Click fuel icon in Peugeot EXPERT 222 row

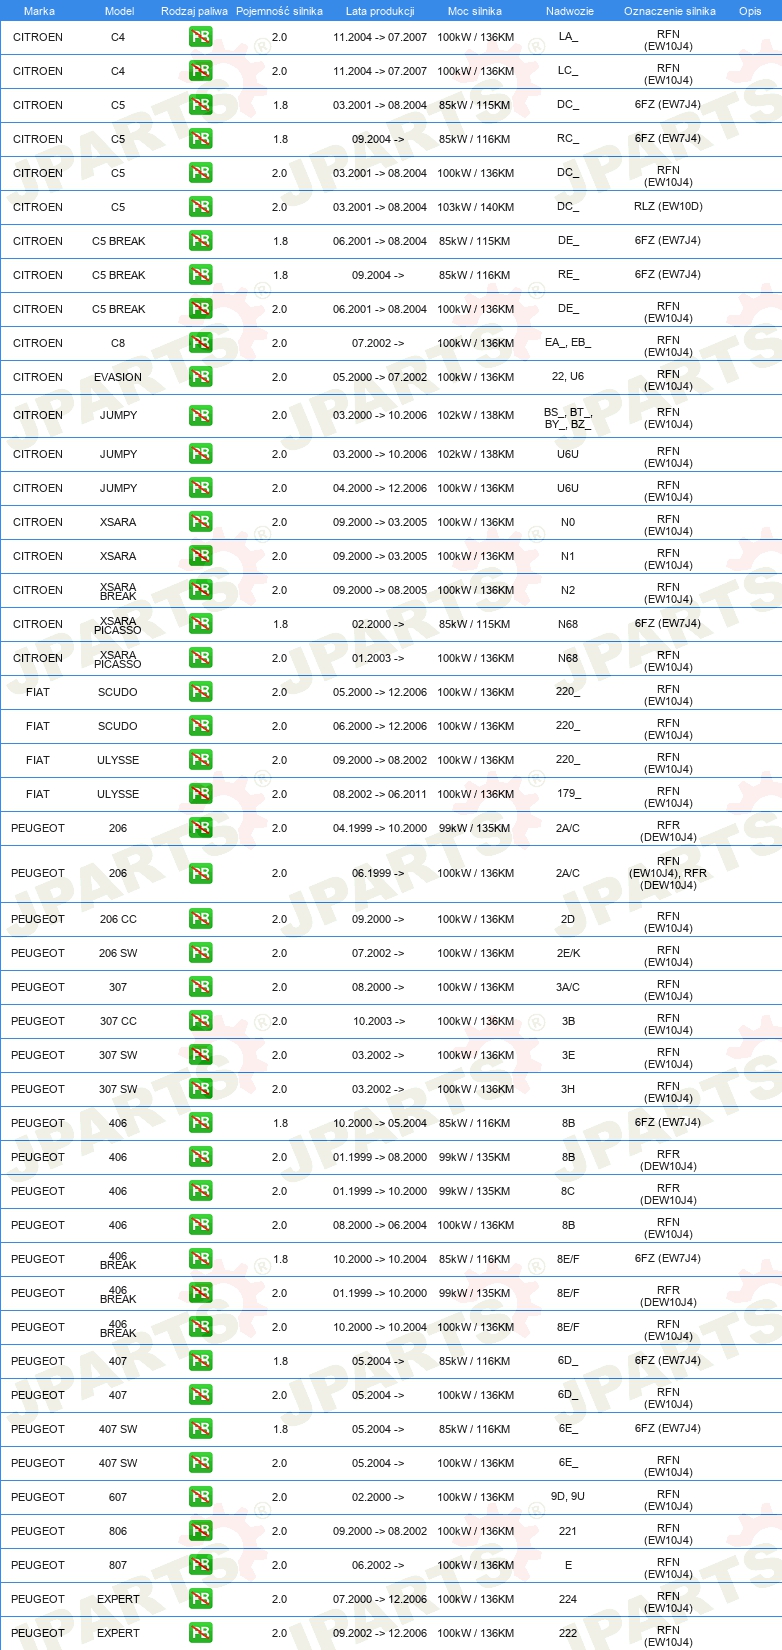[x=201, y=1633]
